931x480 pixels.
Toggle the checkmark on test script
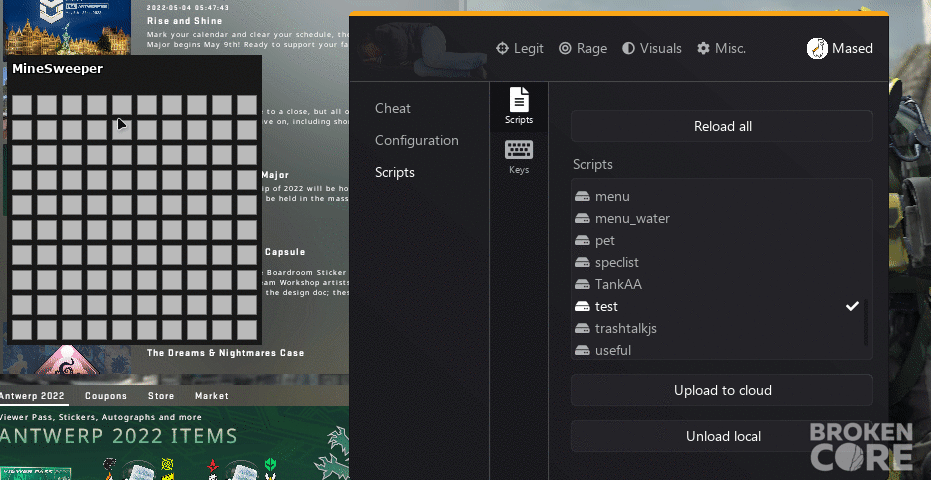(852, 306)
